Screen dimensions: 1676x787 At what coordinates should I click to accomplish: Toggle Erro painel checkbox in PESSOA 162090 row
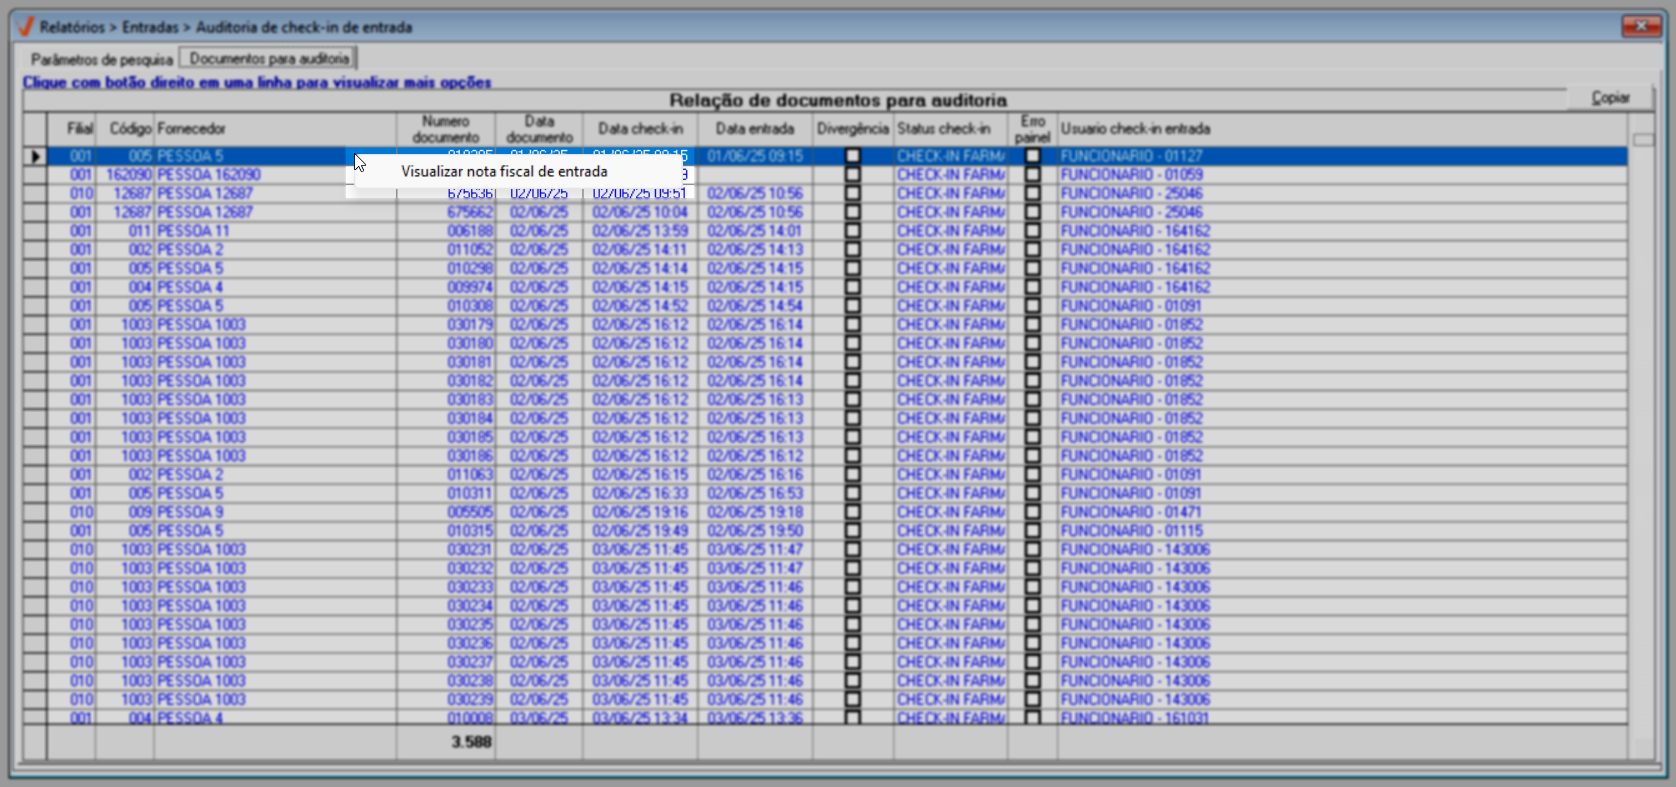1032,175
